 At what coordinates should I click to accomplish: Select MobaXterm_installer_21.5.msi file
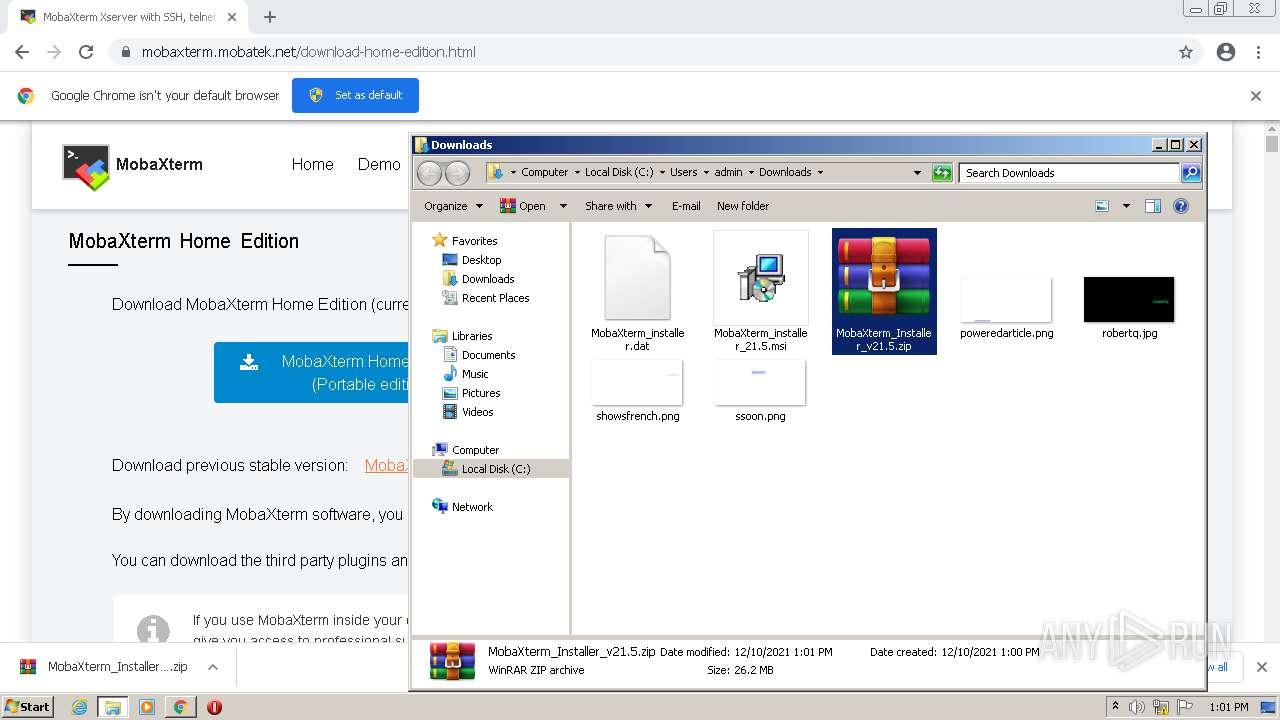(x=760, y=292)
